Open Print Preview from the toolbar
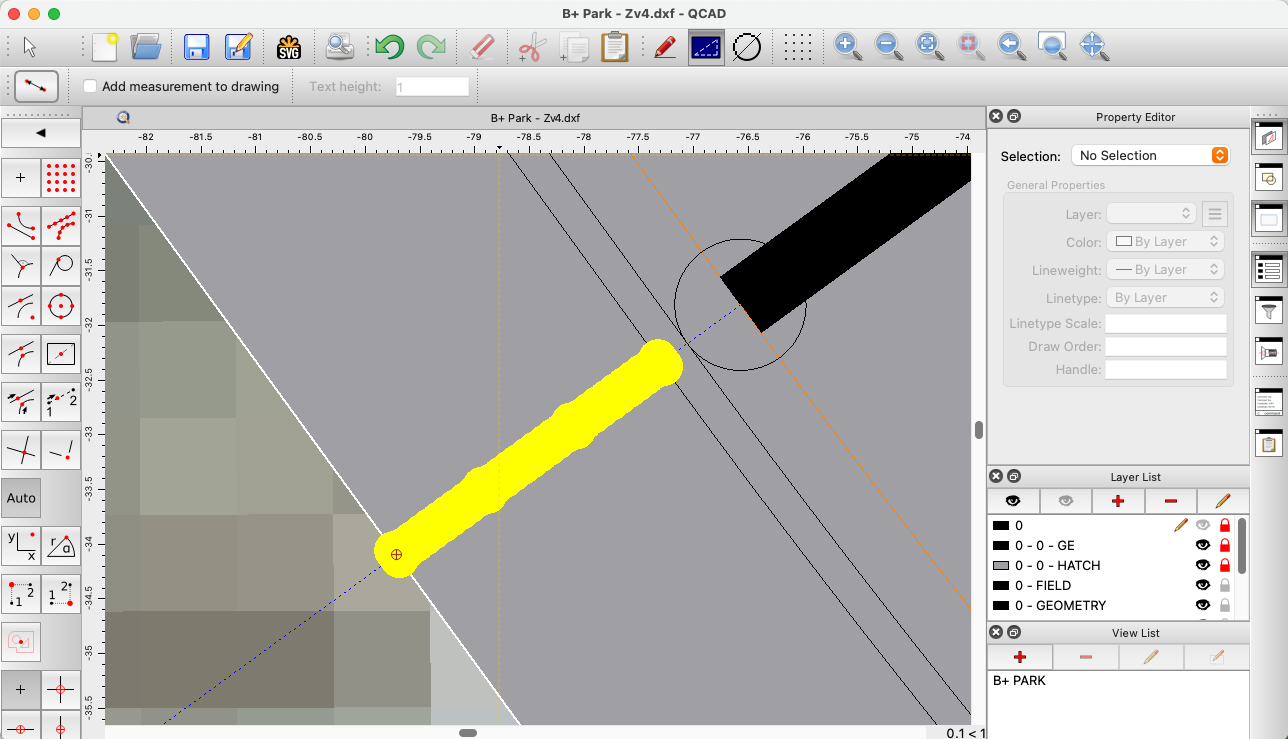Image resolution: width=1288 pixels, height=739 pixels. tap(339, 47)
